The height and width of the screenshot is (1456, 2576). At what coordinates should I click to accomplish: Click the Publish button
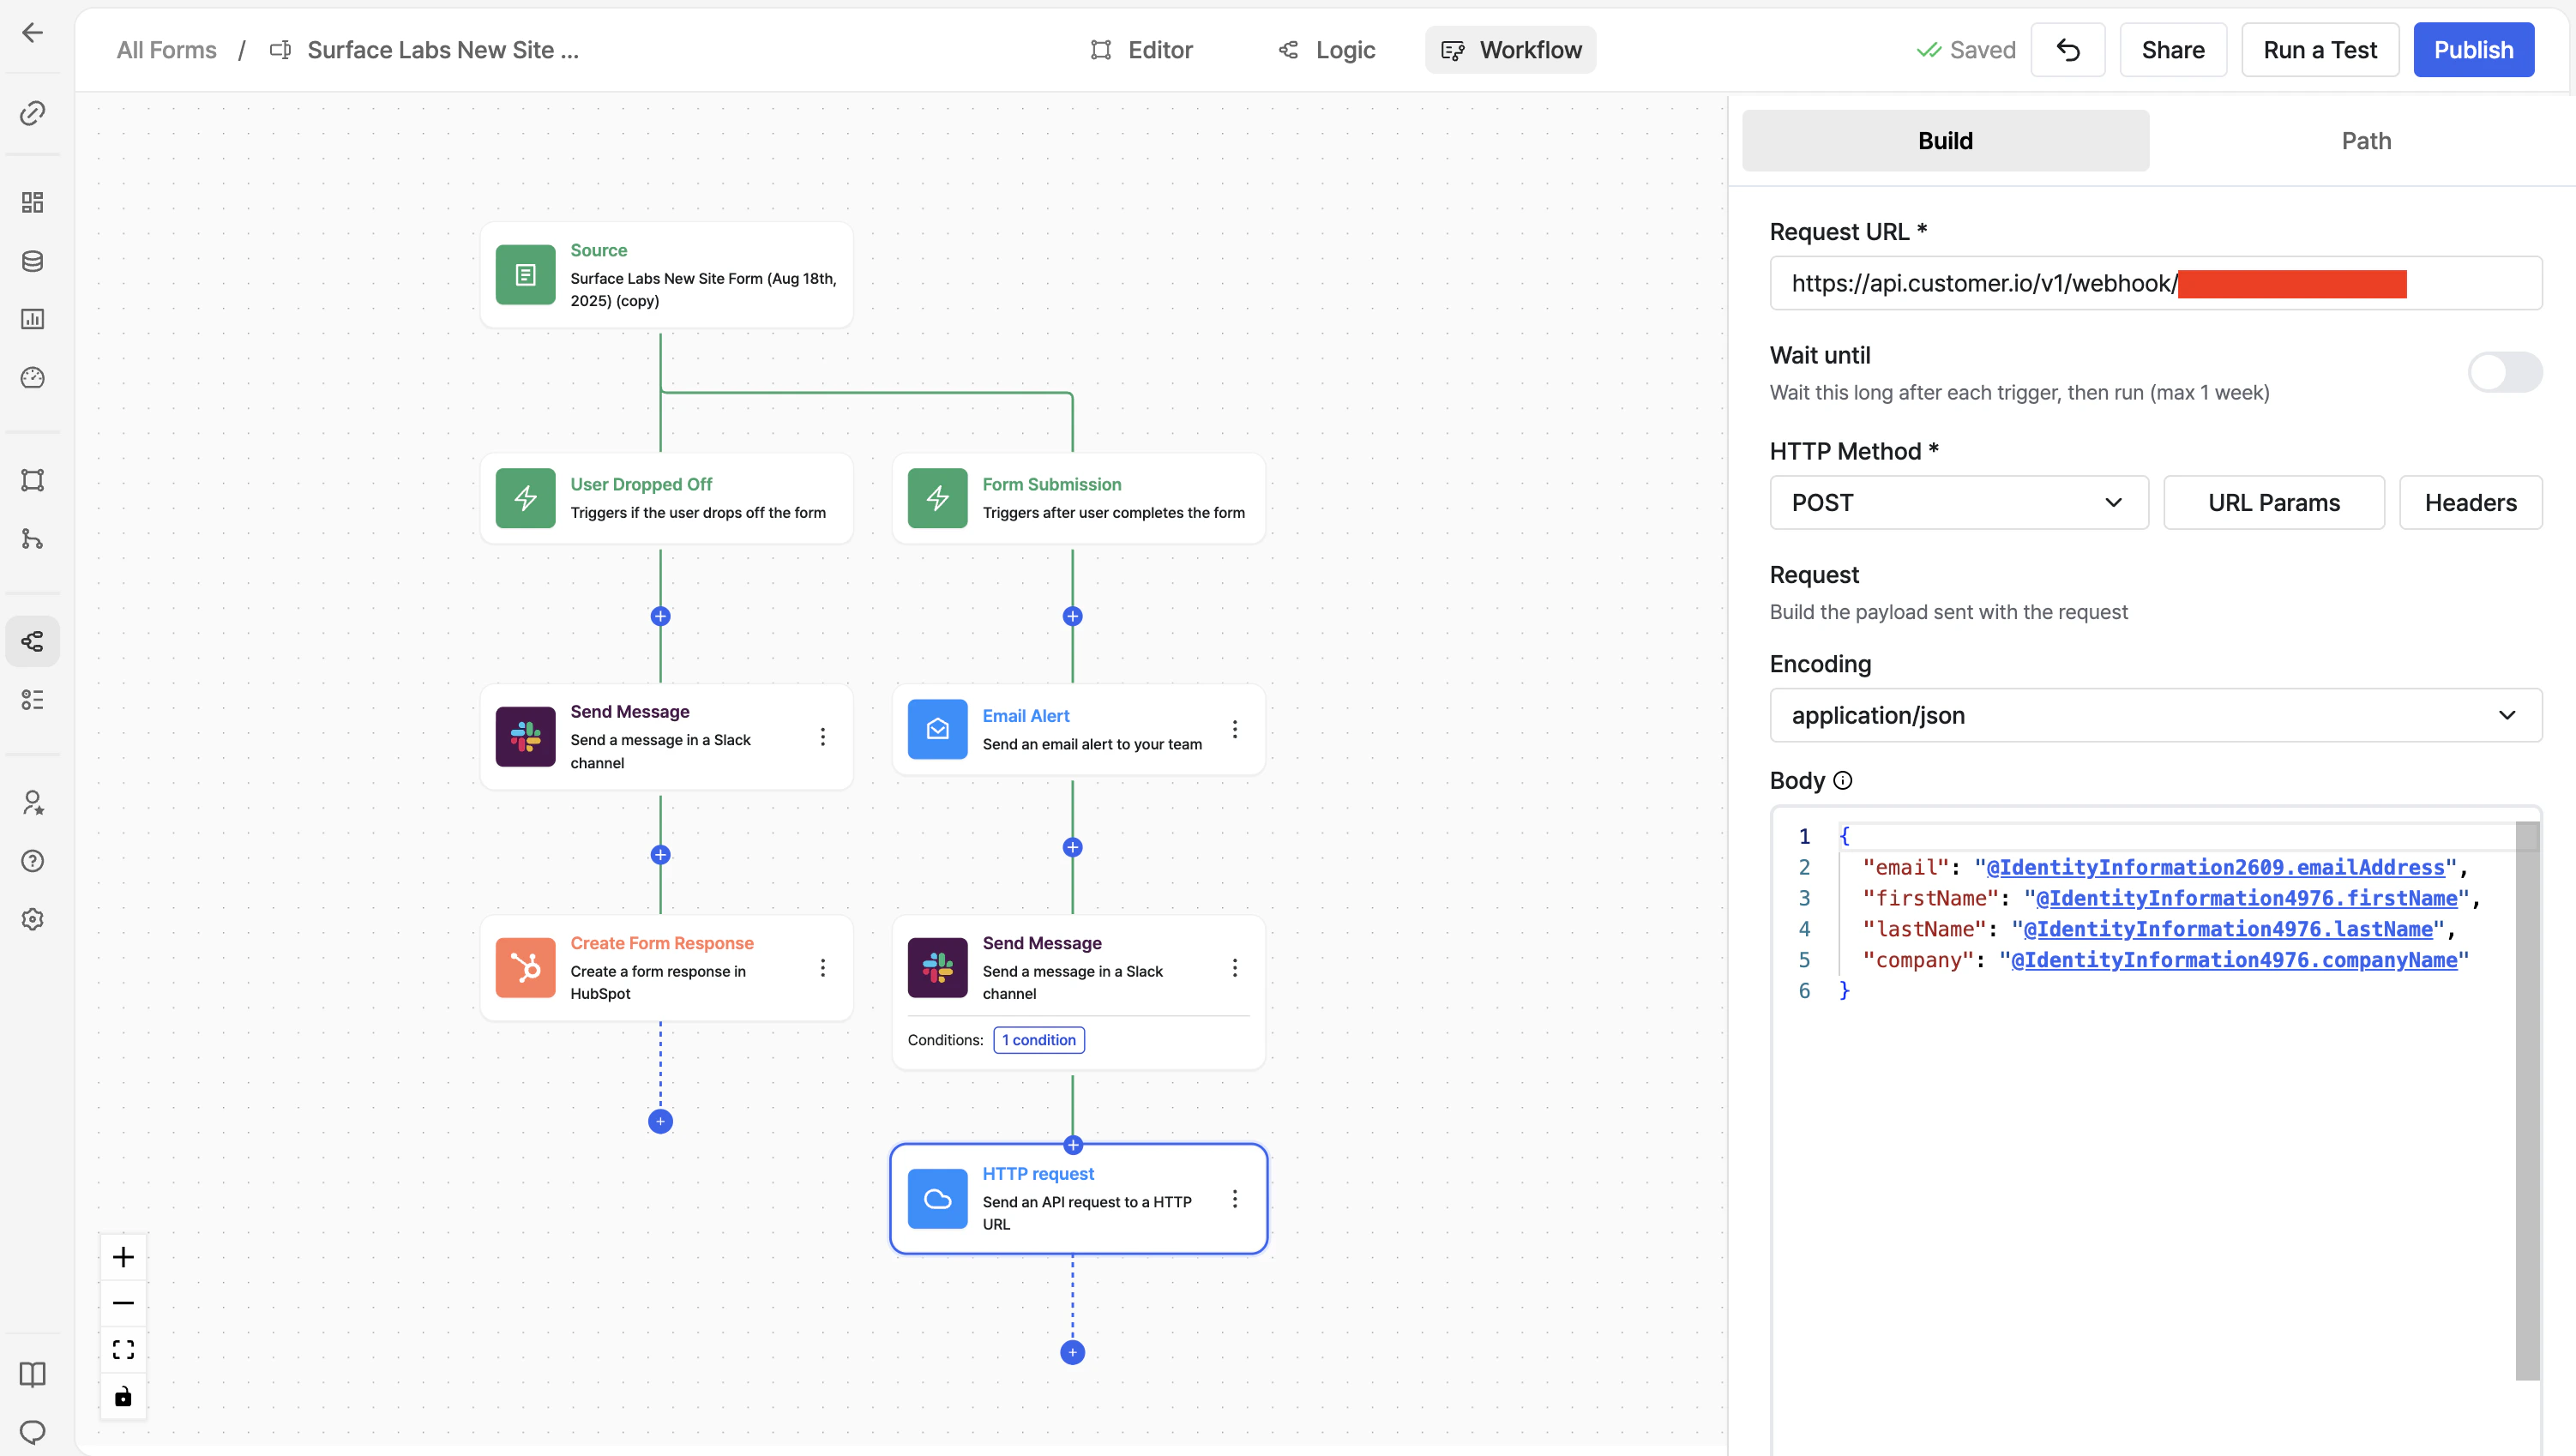click(x=2473, y=50)
